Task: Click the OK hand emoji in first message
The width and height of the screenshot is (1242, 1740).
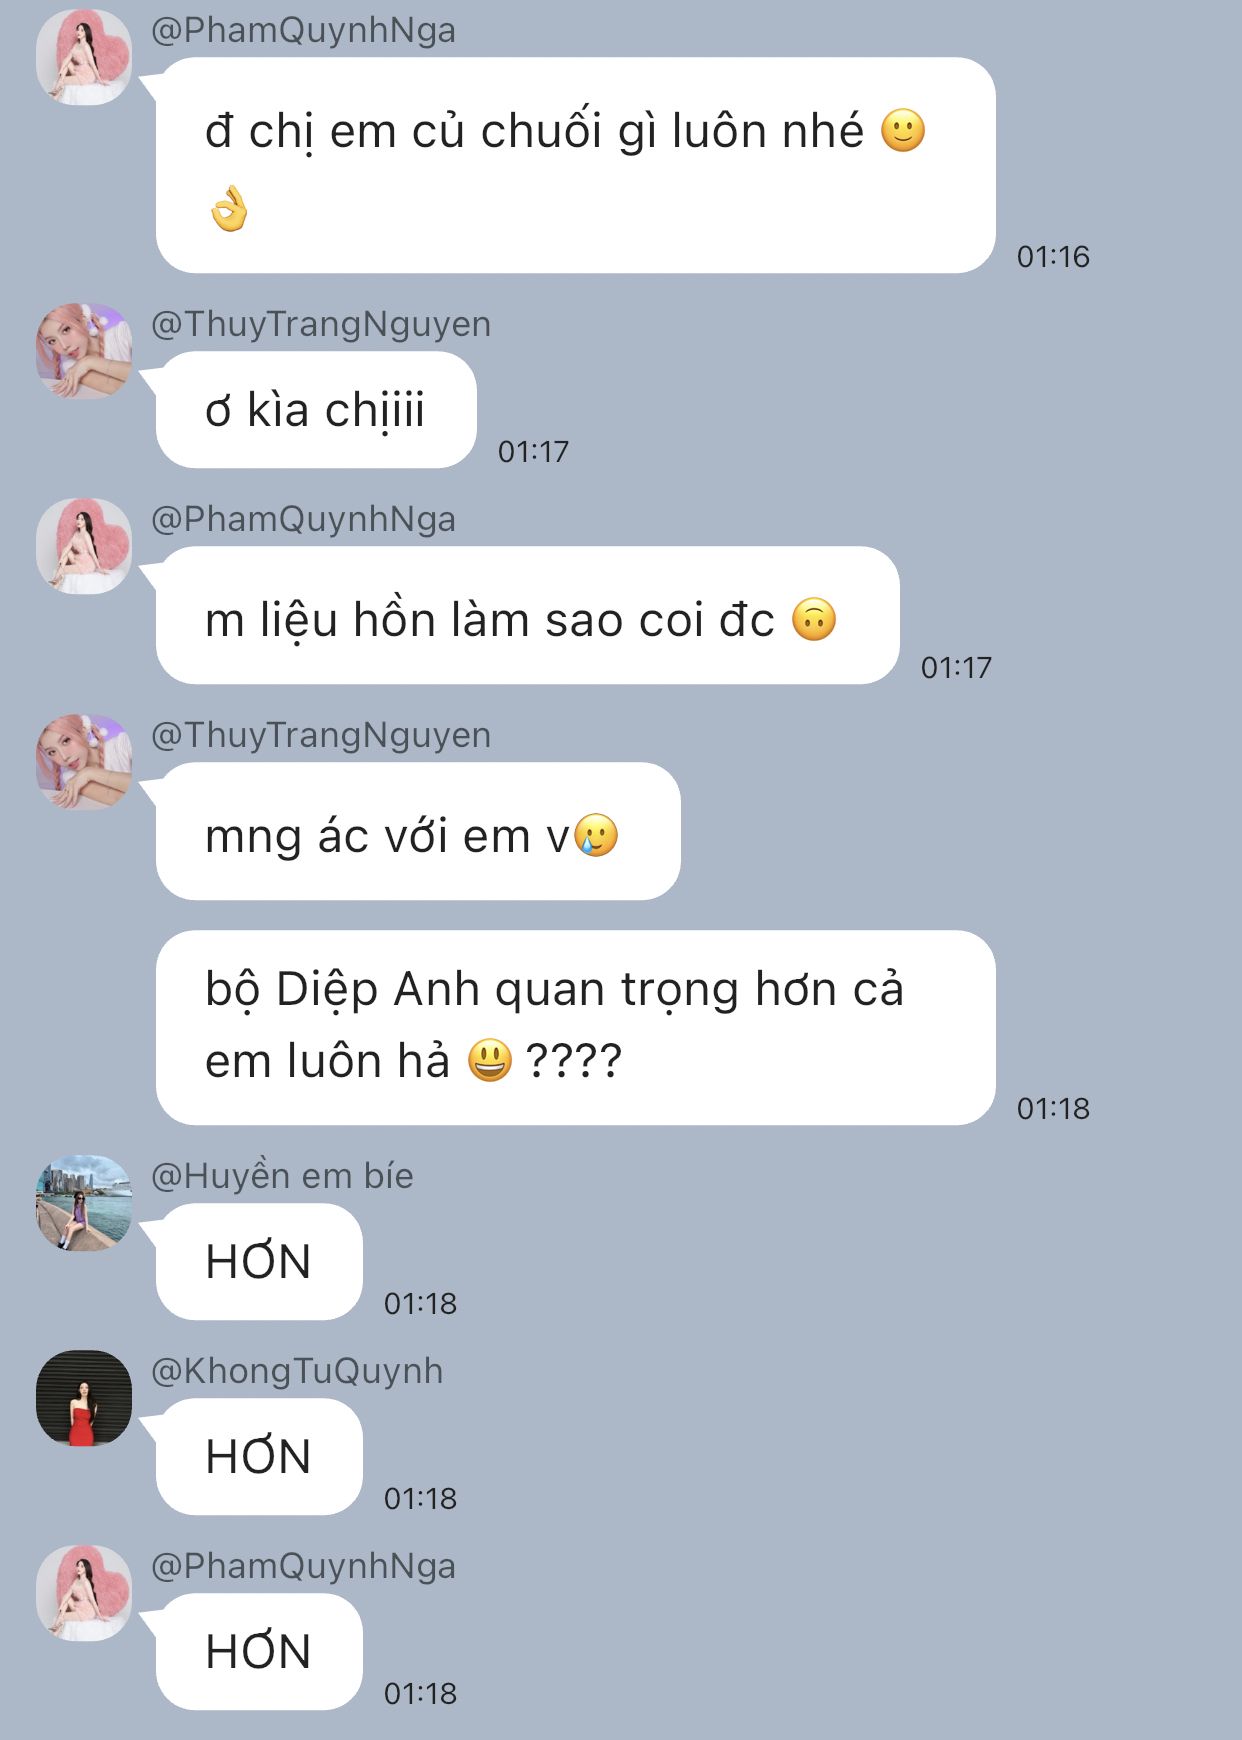Action: pyautogui.click(x=229, y=208)
